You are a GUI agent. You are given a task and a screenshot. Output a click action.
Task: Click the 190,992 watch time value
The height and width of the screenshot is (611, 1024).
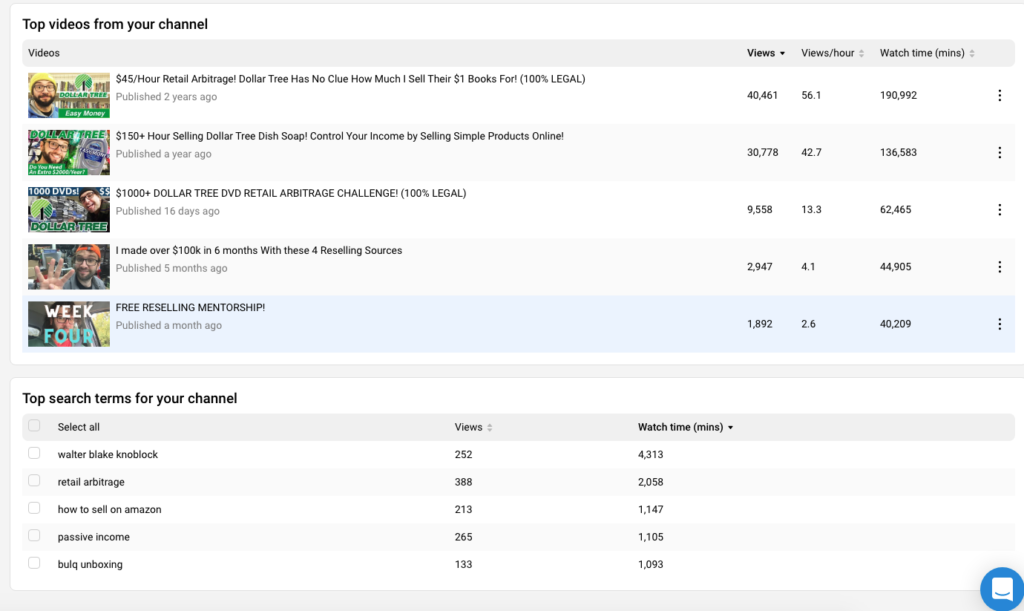(898, 95)
